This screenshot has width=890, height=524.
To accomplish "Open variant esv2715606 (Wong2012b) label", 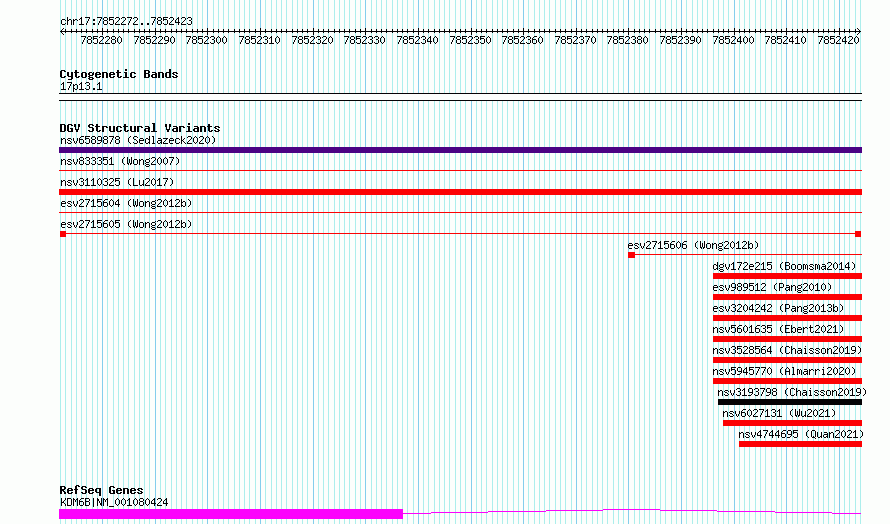I will click(693, 245).
